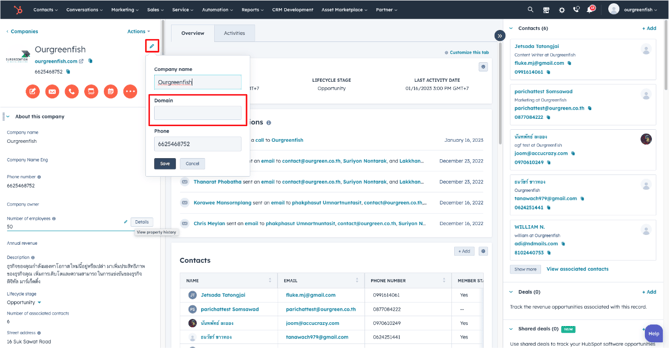Screen dimensions: 670x362
Task: Click Show more button under sidebar contacts
Action: point(525,269)
